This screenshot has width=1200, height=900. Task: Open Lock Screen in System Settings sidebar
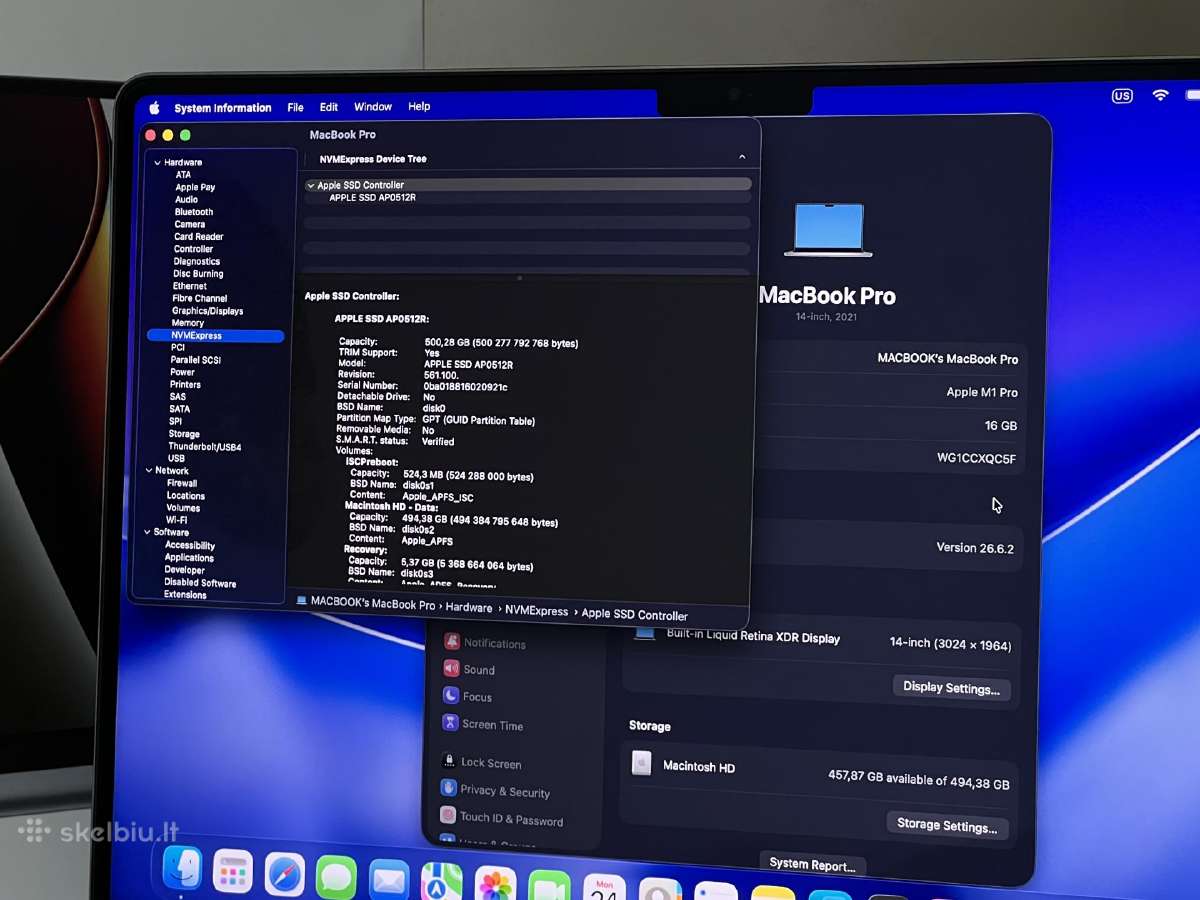[481, 762]
